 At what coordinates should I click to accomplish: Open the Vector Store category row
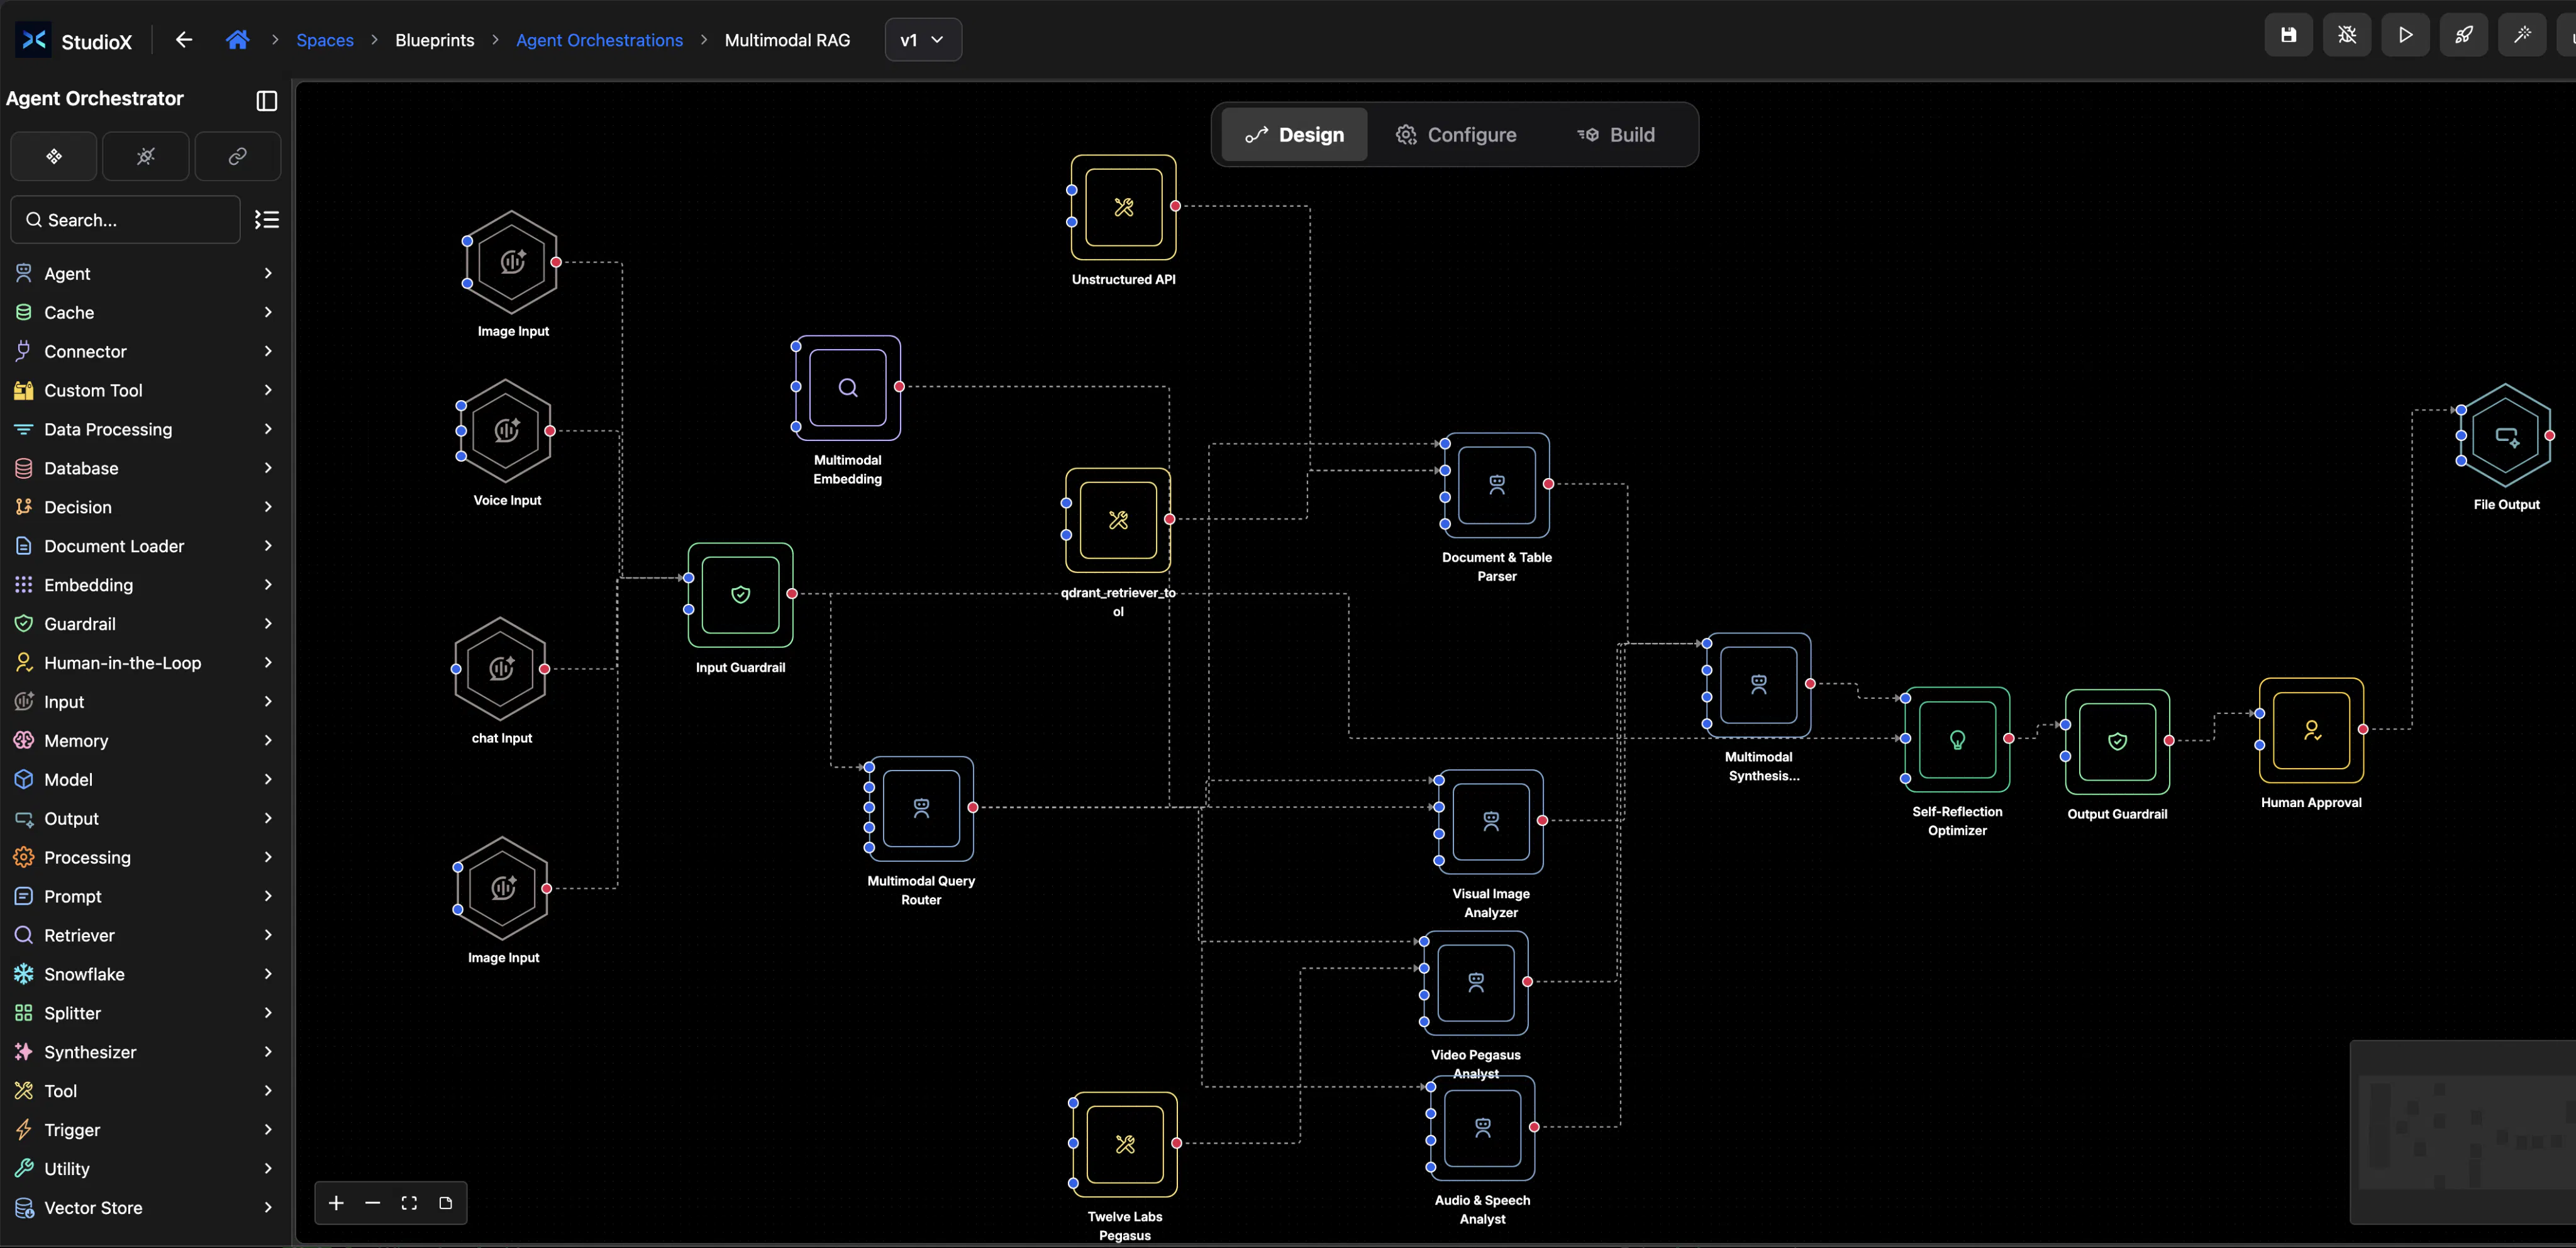click(x=144, y=1208)
